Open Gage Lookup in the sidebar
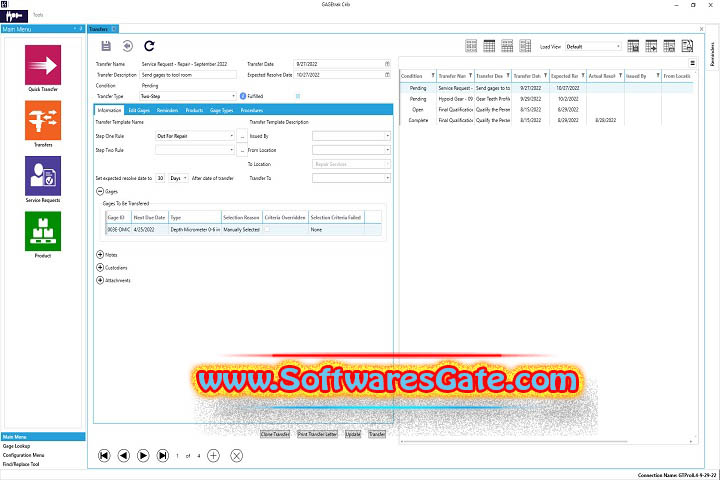720x480 pixels. (x=17, y=446)
